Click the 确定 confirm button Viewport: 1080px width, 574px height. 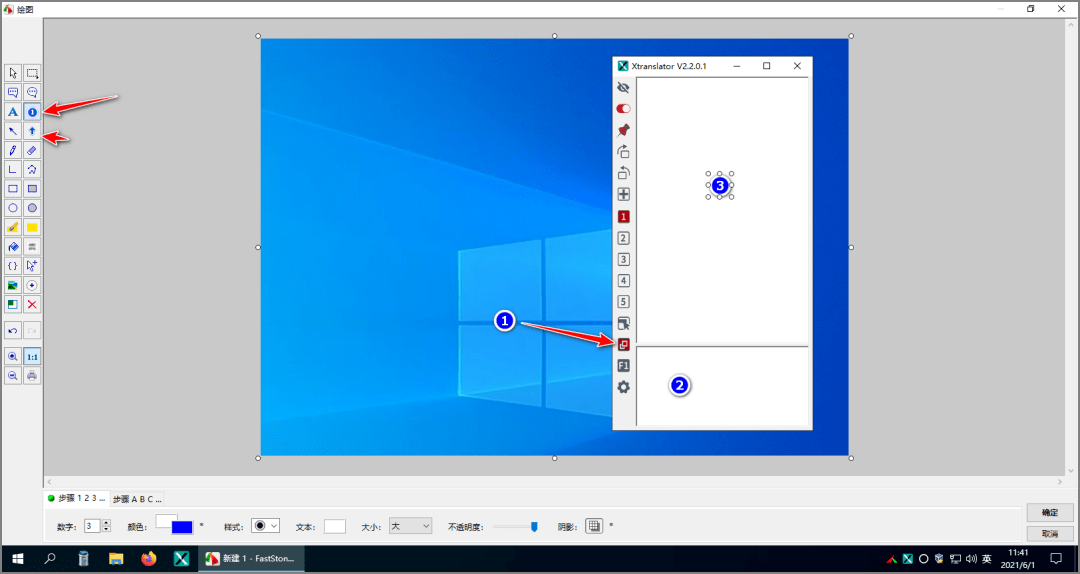[1049, 513]
